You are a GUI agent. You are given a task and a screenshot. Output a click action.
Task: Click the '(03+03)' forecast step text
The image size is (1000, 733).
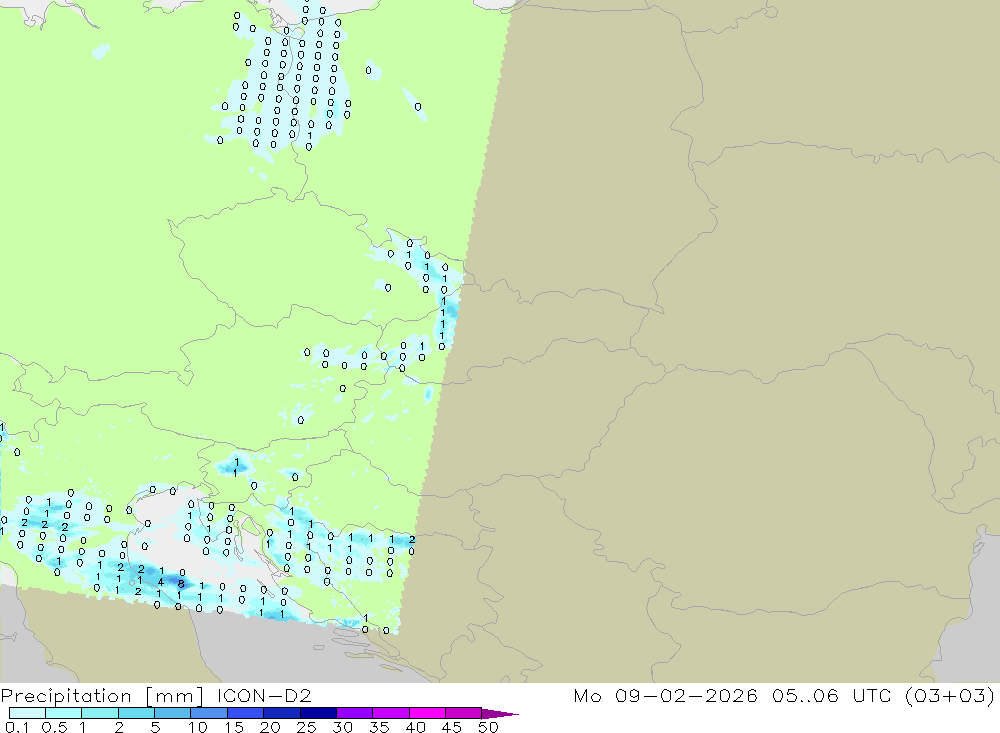(950, 695)
